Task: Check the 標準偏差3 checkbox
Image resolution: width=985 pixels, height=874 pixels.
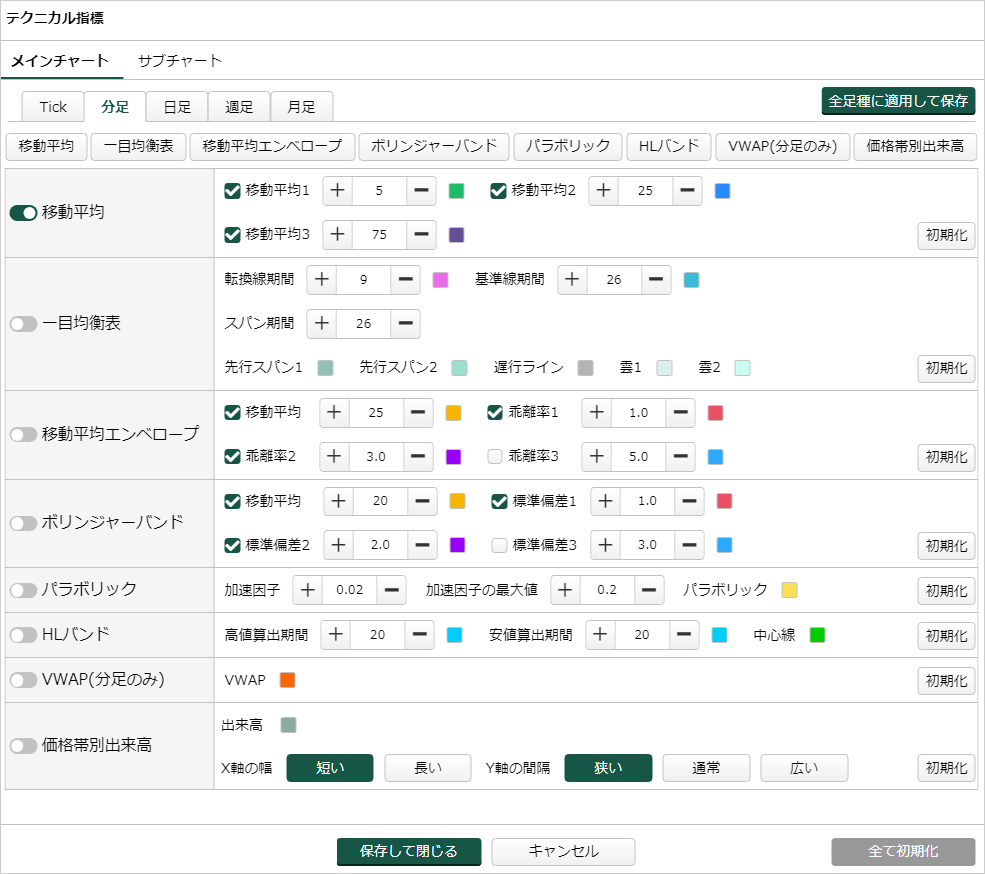Action: pos(499,545)
